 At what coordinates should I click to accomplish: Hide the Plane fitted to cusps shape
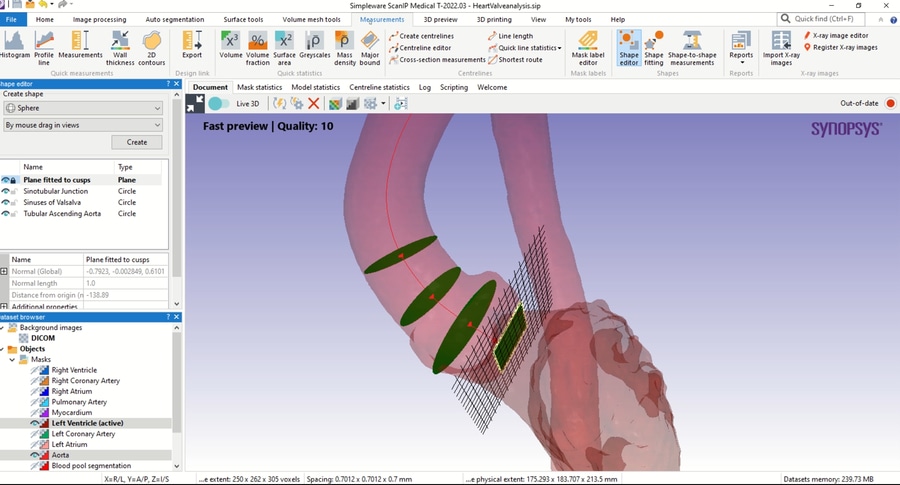click(x=5, y=180)
